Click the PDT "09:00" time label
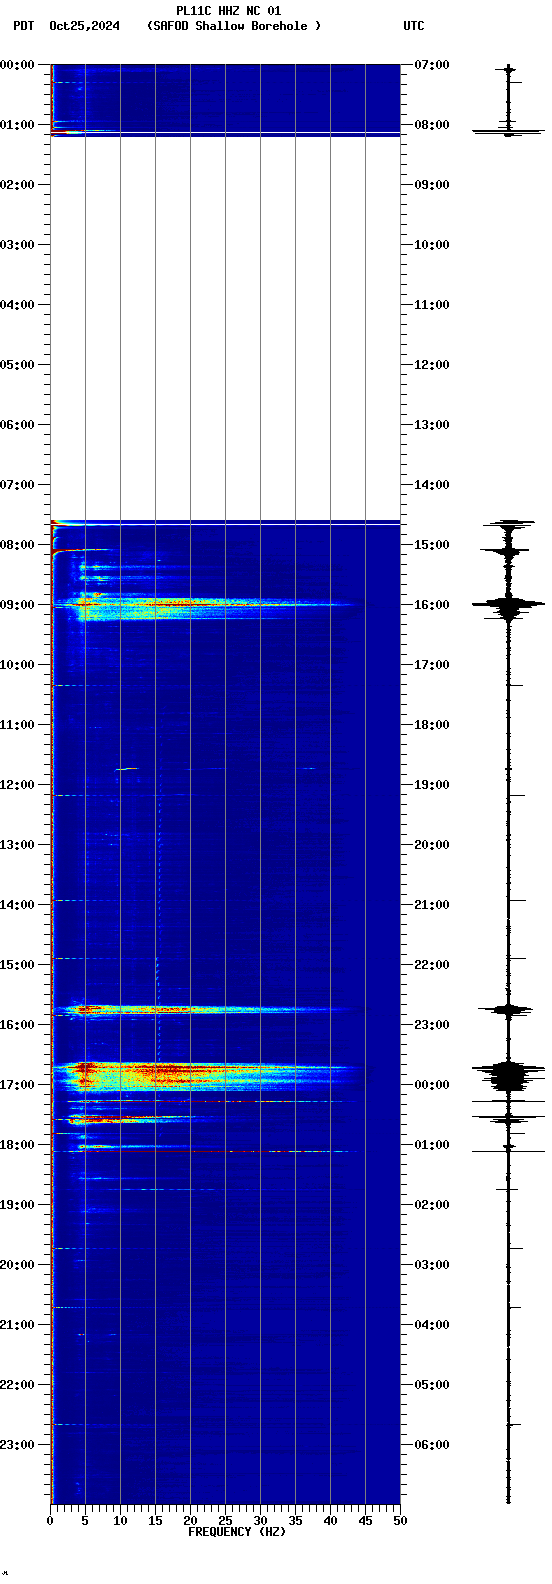The height and width of the screenshot is (1584, 552). click(17, 605)
